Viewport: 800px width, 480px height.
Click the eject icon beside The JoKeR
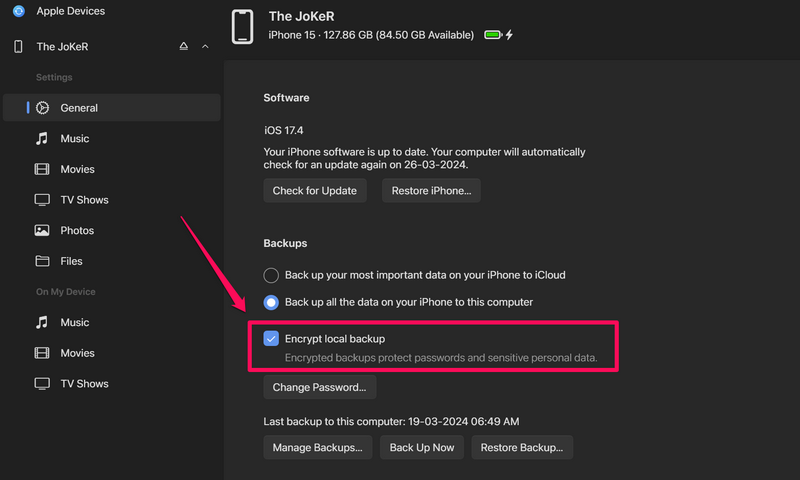[x=183, y=47]
